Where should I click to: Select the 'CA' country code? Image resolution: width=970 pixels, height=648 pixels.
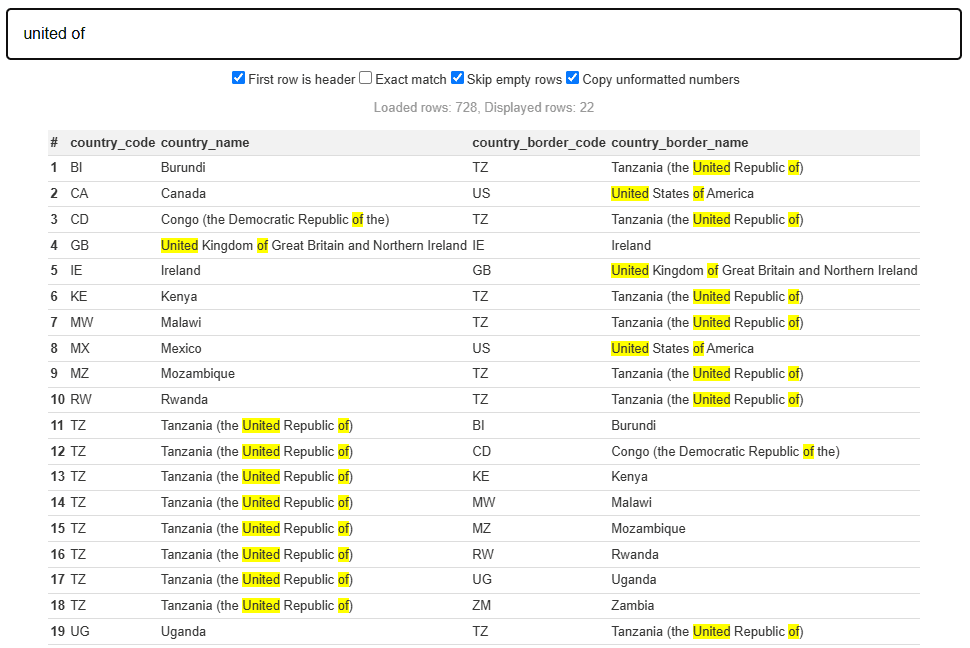pyautogui.click(x=79, y=194)
